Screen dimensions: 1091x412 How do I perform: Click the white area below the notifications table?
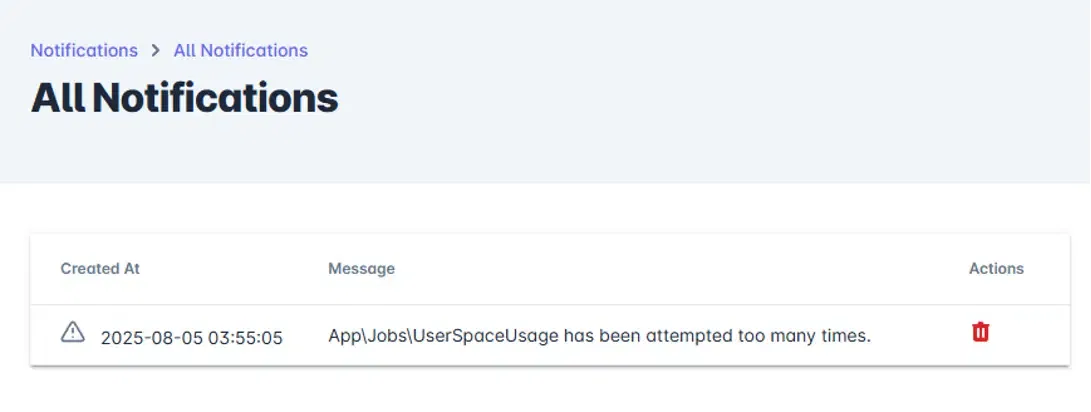[x=545, y=392]
